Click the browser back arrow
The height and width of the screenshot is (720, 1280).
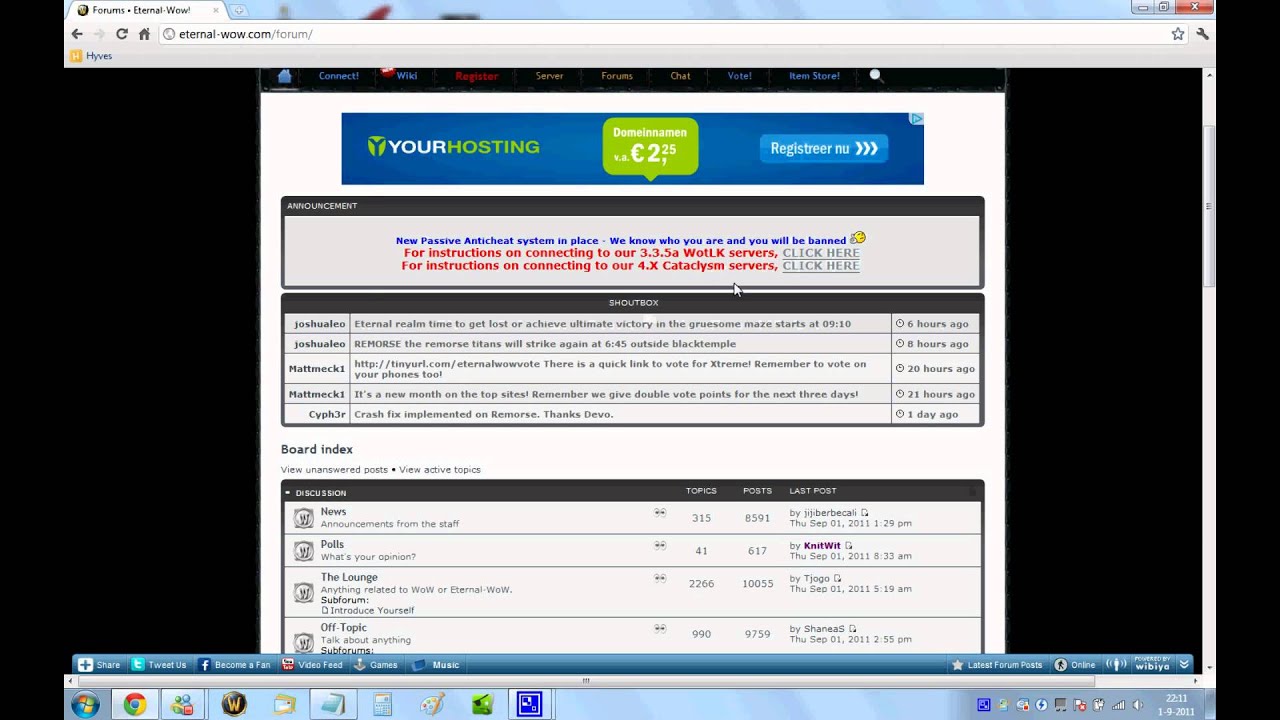point(77,34)
